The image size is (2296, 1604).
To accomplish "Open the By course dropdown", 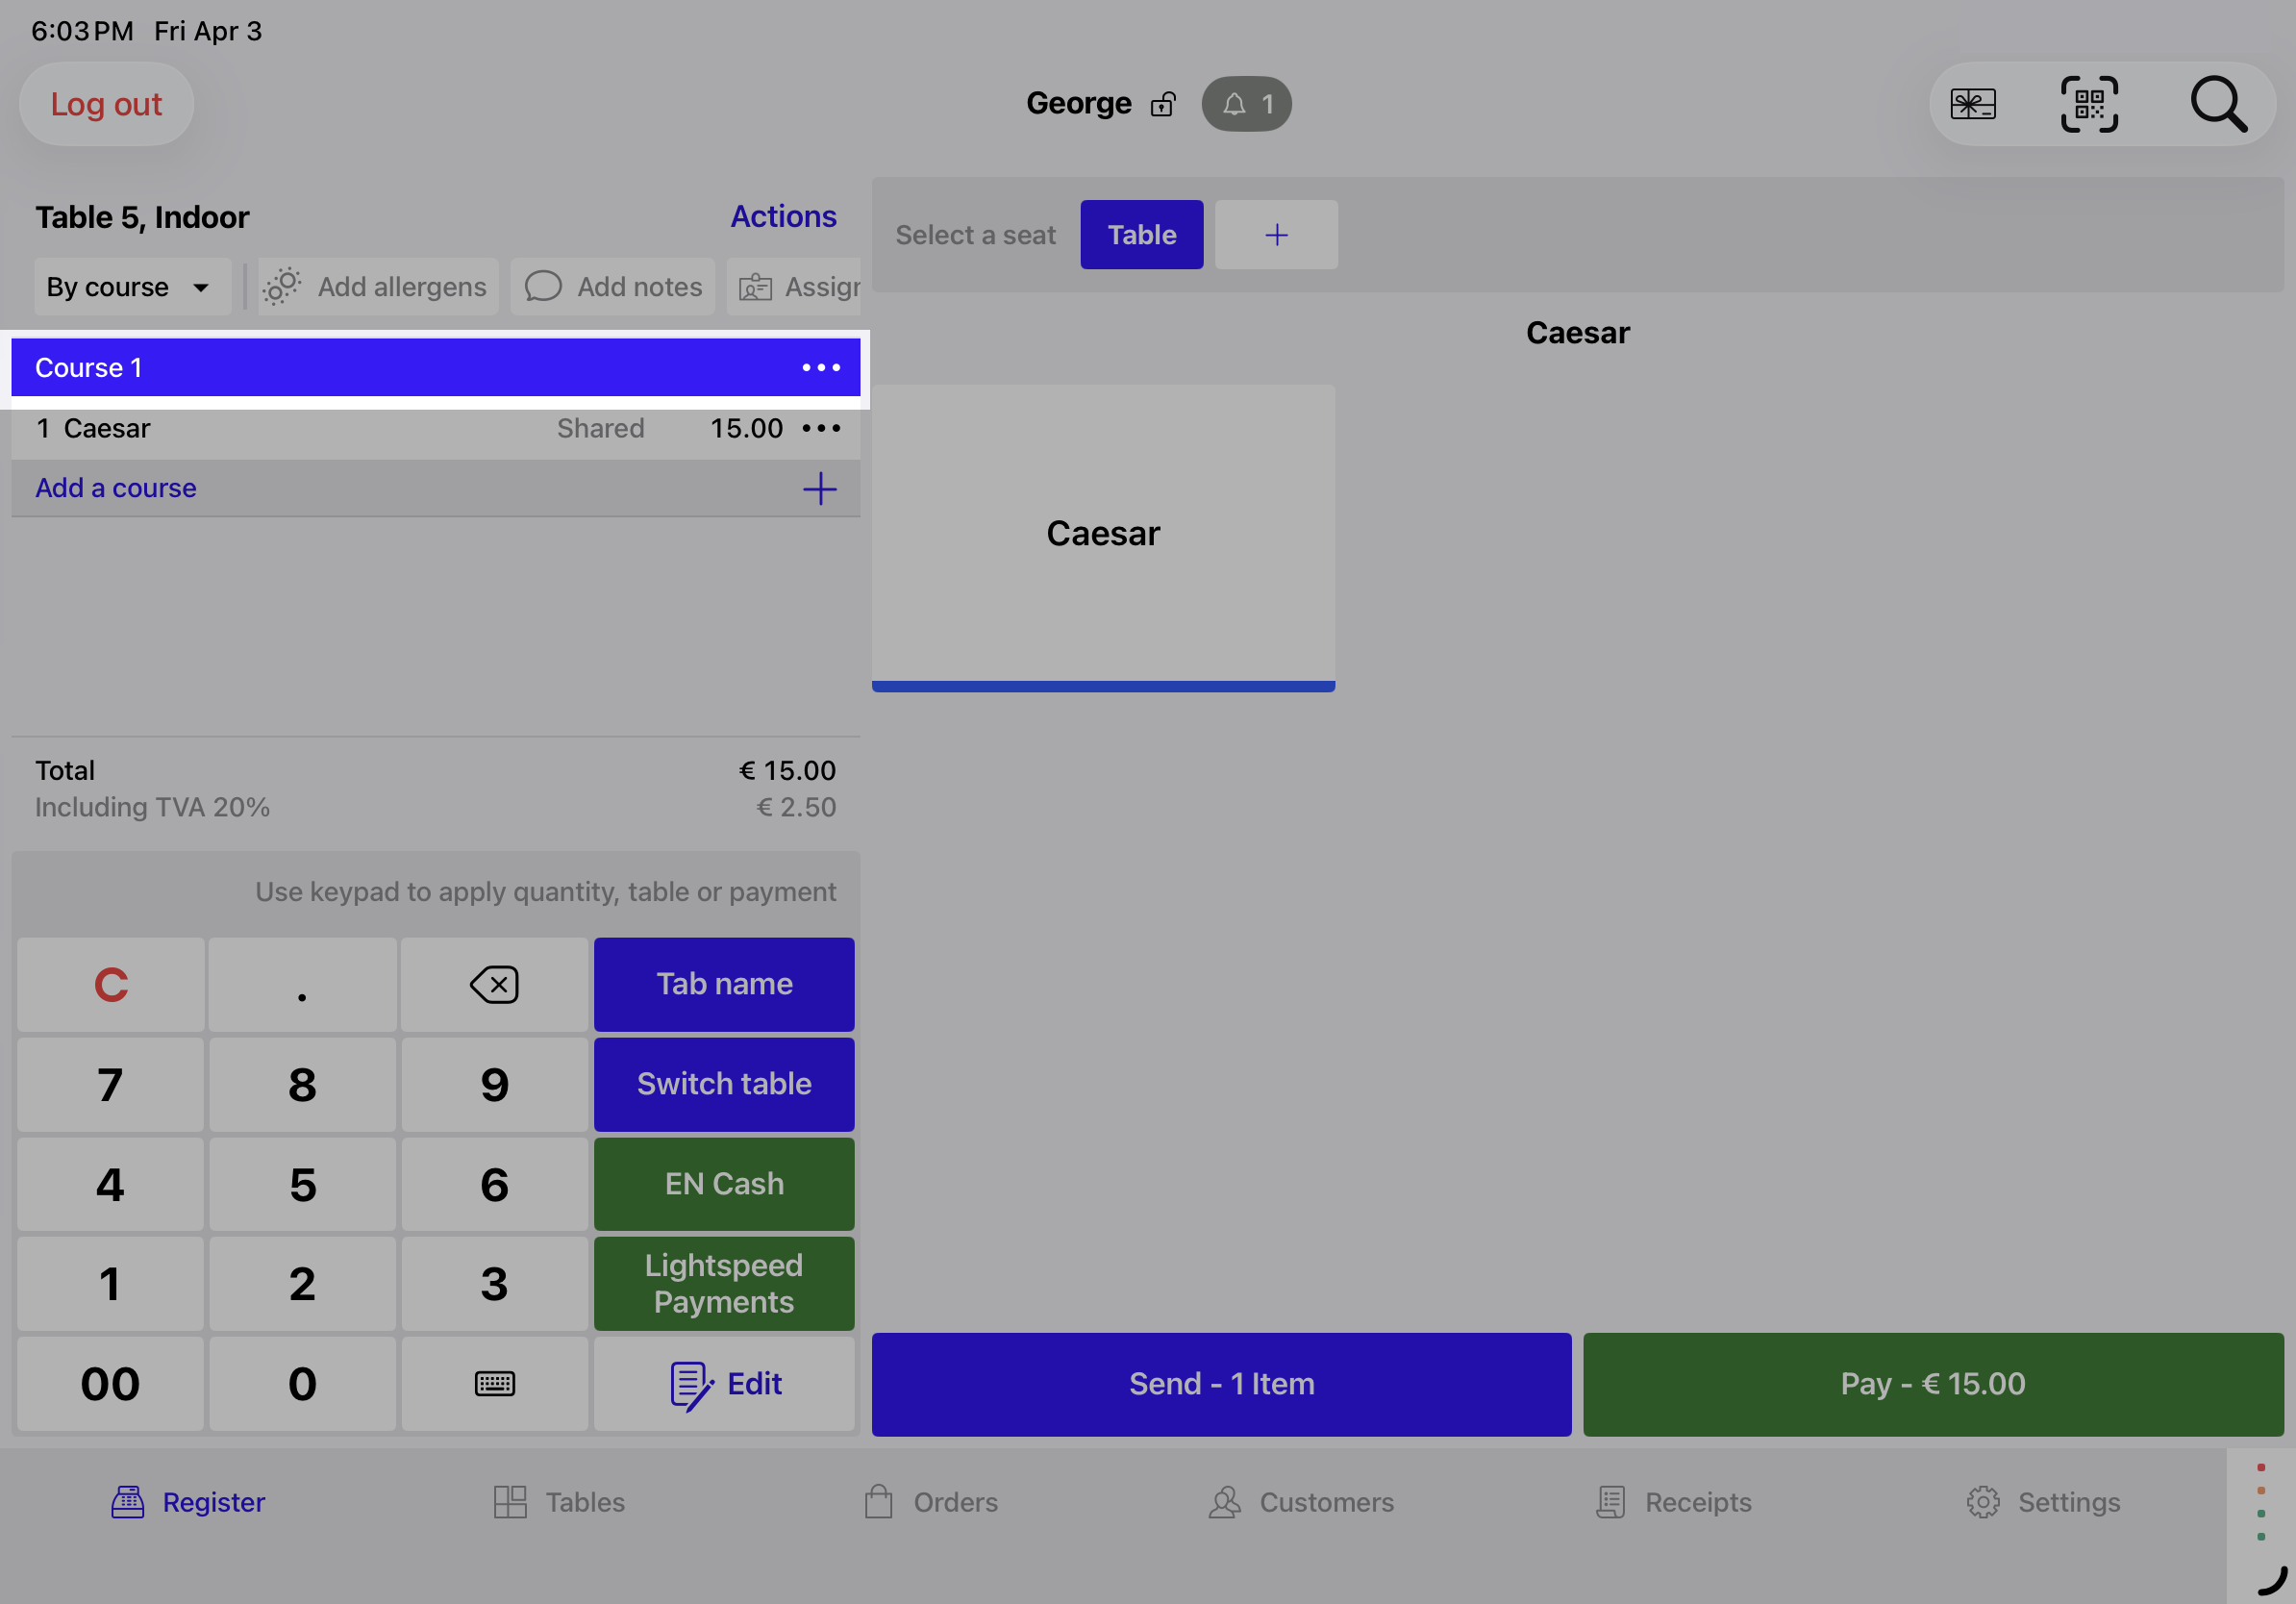I will (131, 286).
